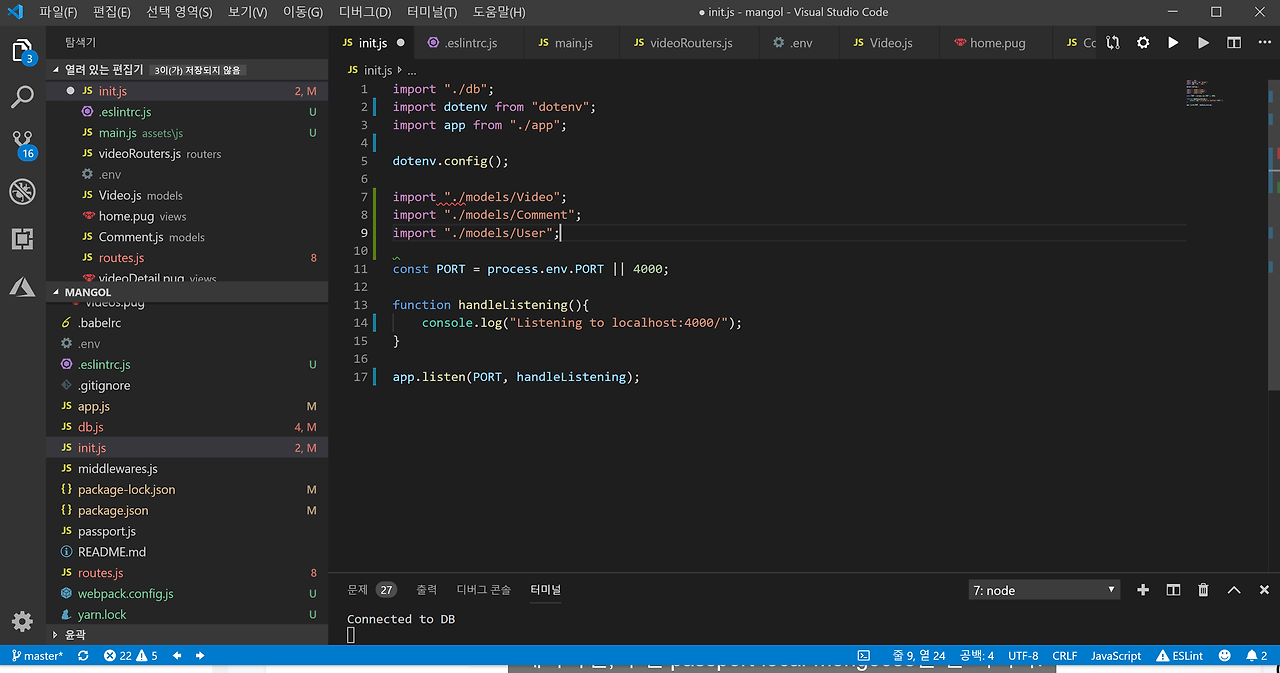Open notifications bell in status bar

tap(1256, 656)
